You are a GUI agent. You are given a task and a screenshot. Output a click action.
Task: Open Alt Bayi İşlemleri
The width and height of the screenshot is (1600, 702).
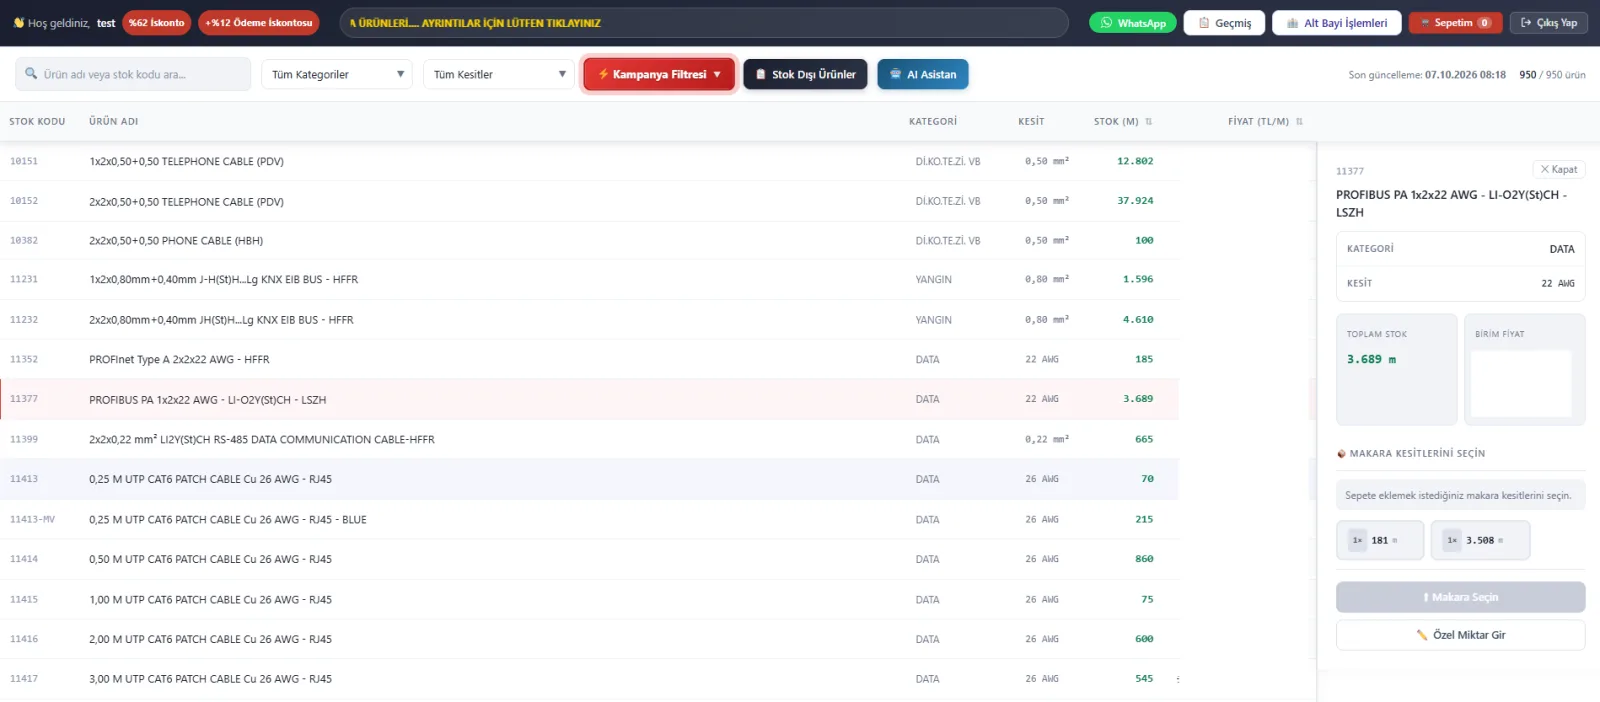[1337, 23]
